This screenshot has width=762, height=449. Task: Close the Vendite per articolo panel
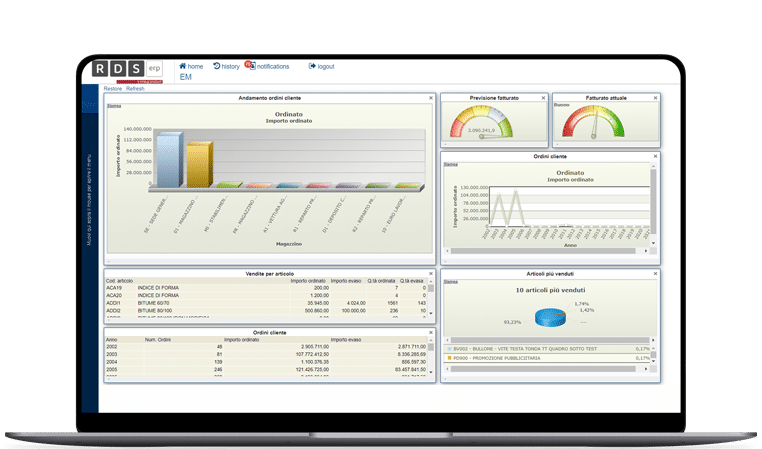pos(431,273)
